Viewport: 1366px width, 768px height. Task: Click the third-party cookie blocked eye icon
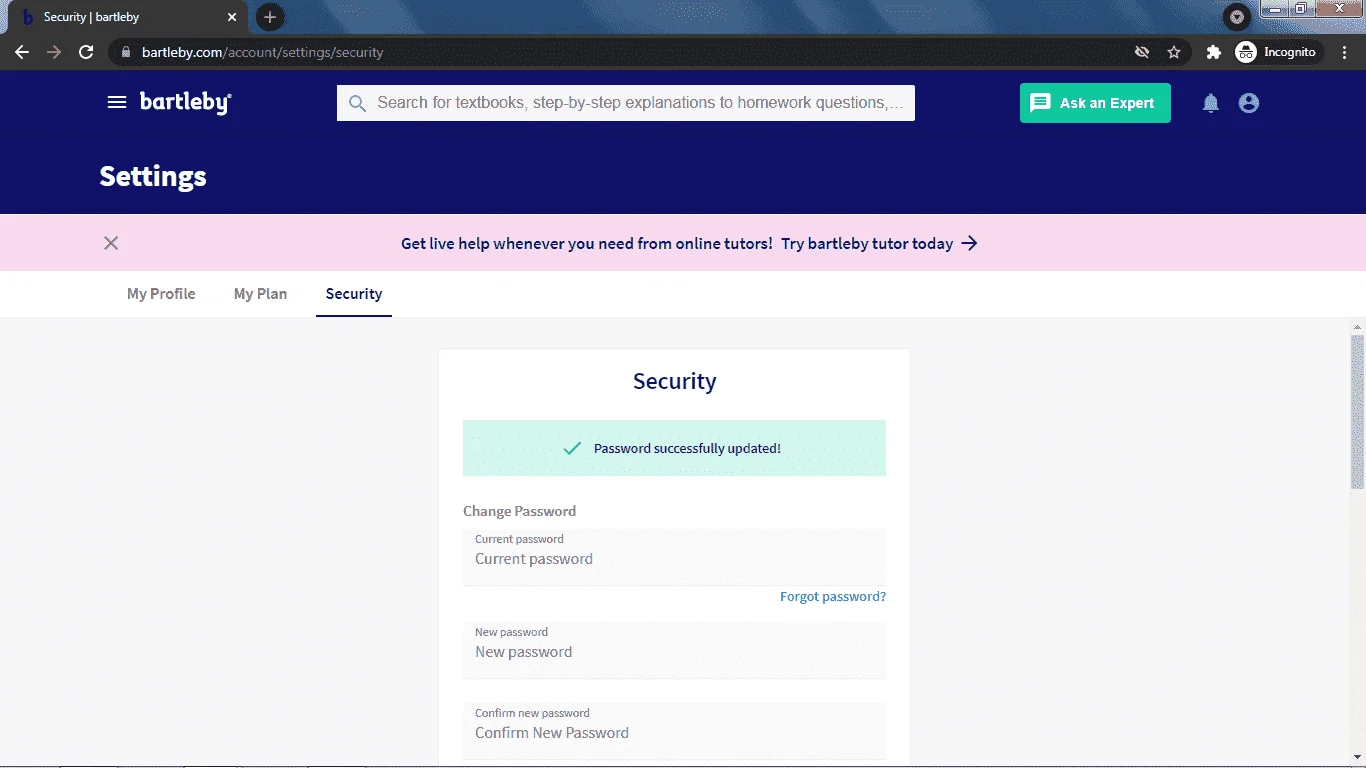pyautogui.click(x=1142, y=52)
